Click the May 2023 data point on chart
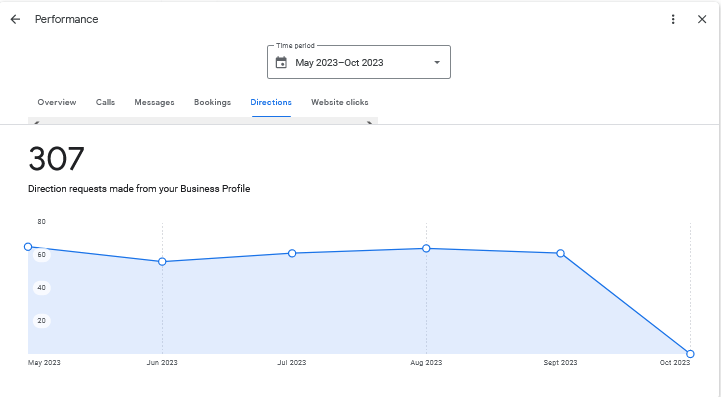This screenshot has height=397, width=721. click(x=28, y=247)
